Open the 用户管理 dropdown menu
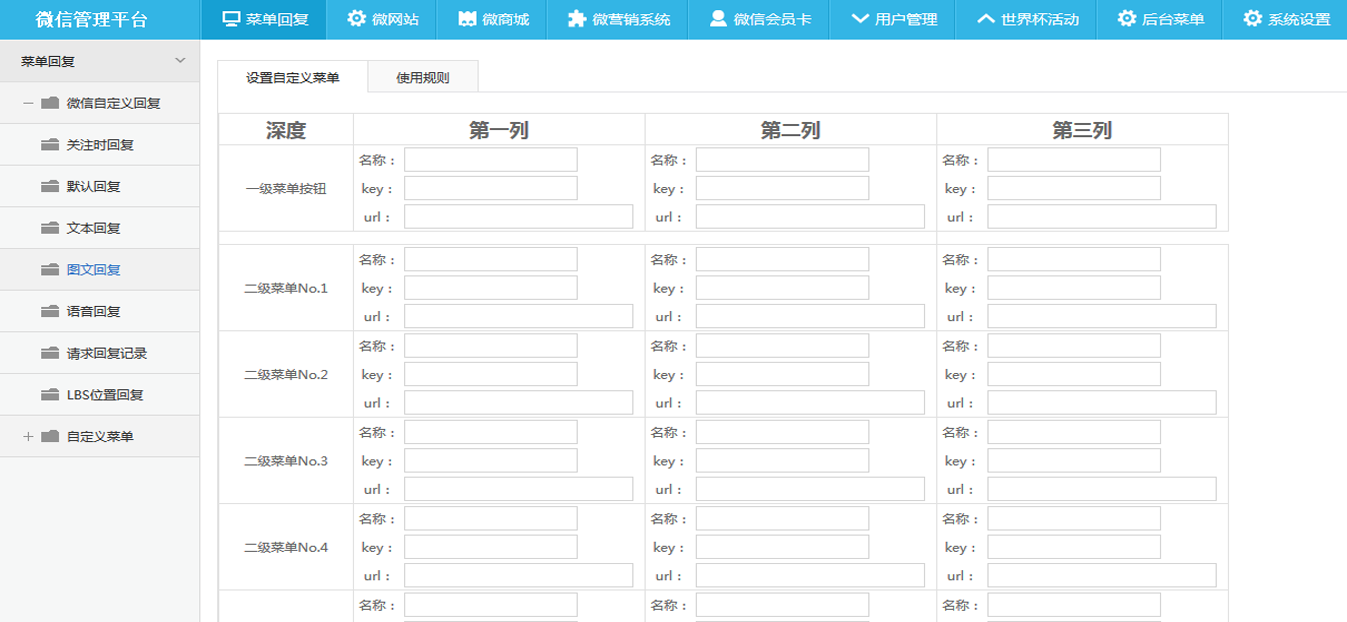 point(894,19)
